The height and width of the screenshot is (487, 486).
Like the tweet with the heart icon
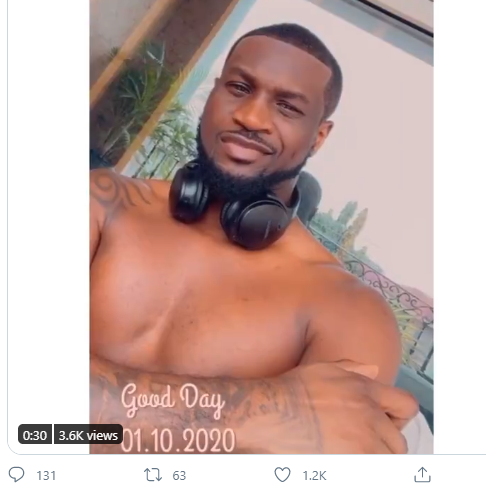[x=282, y=474]
